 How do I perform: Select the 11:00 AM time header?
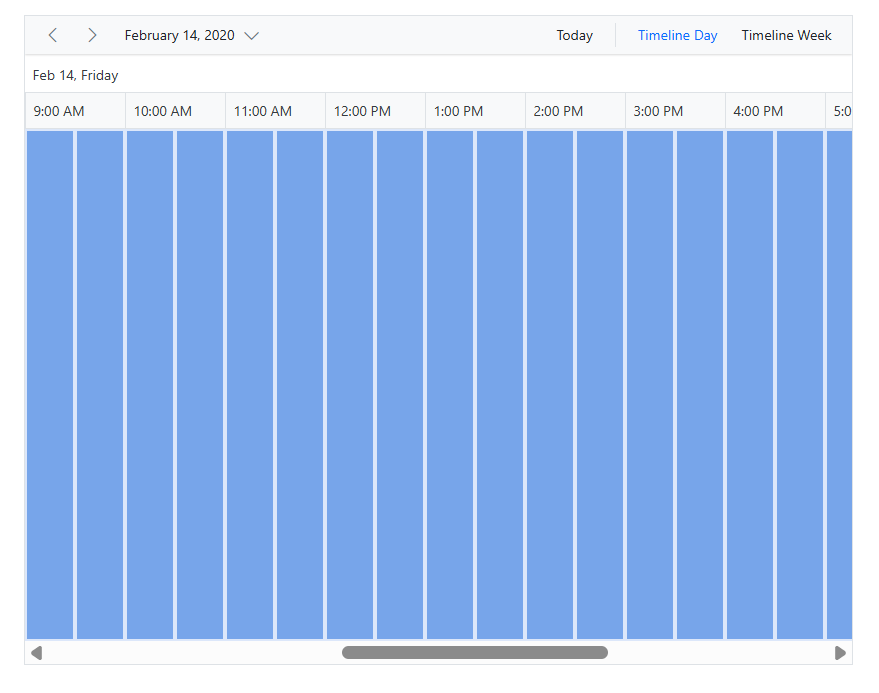tap(275, 111)
